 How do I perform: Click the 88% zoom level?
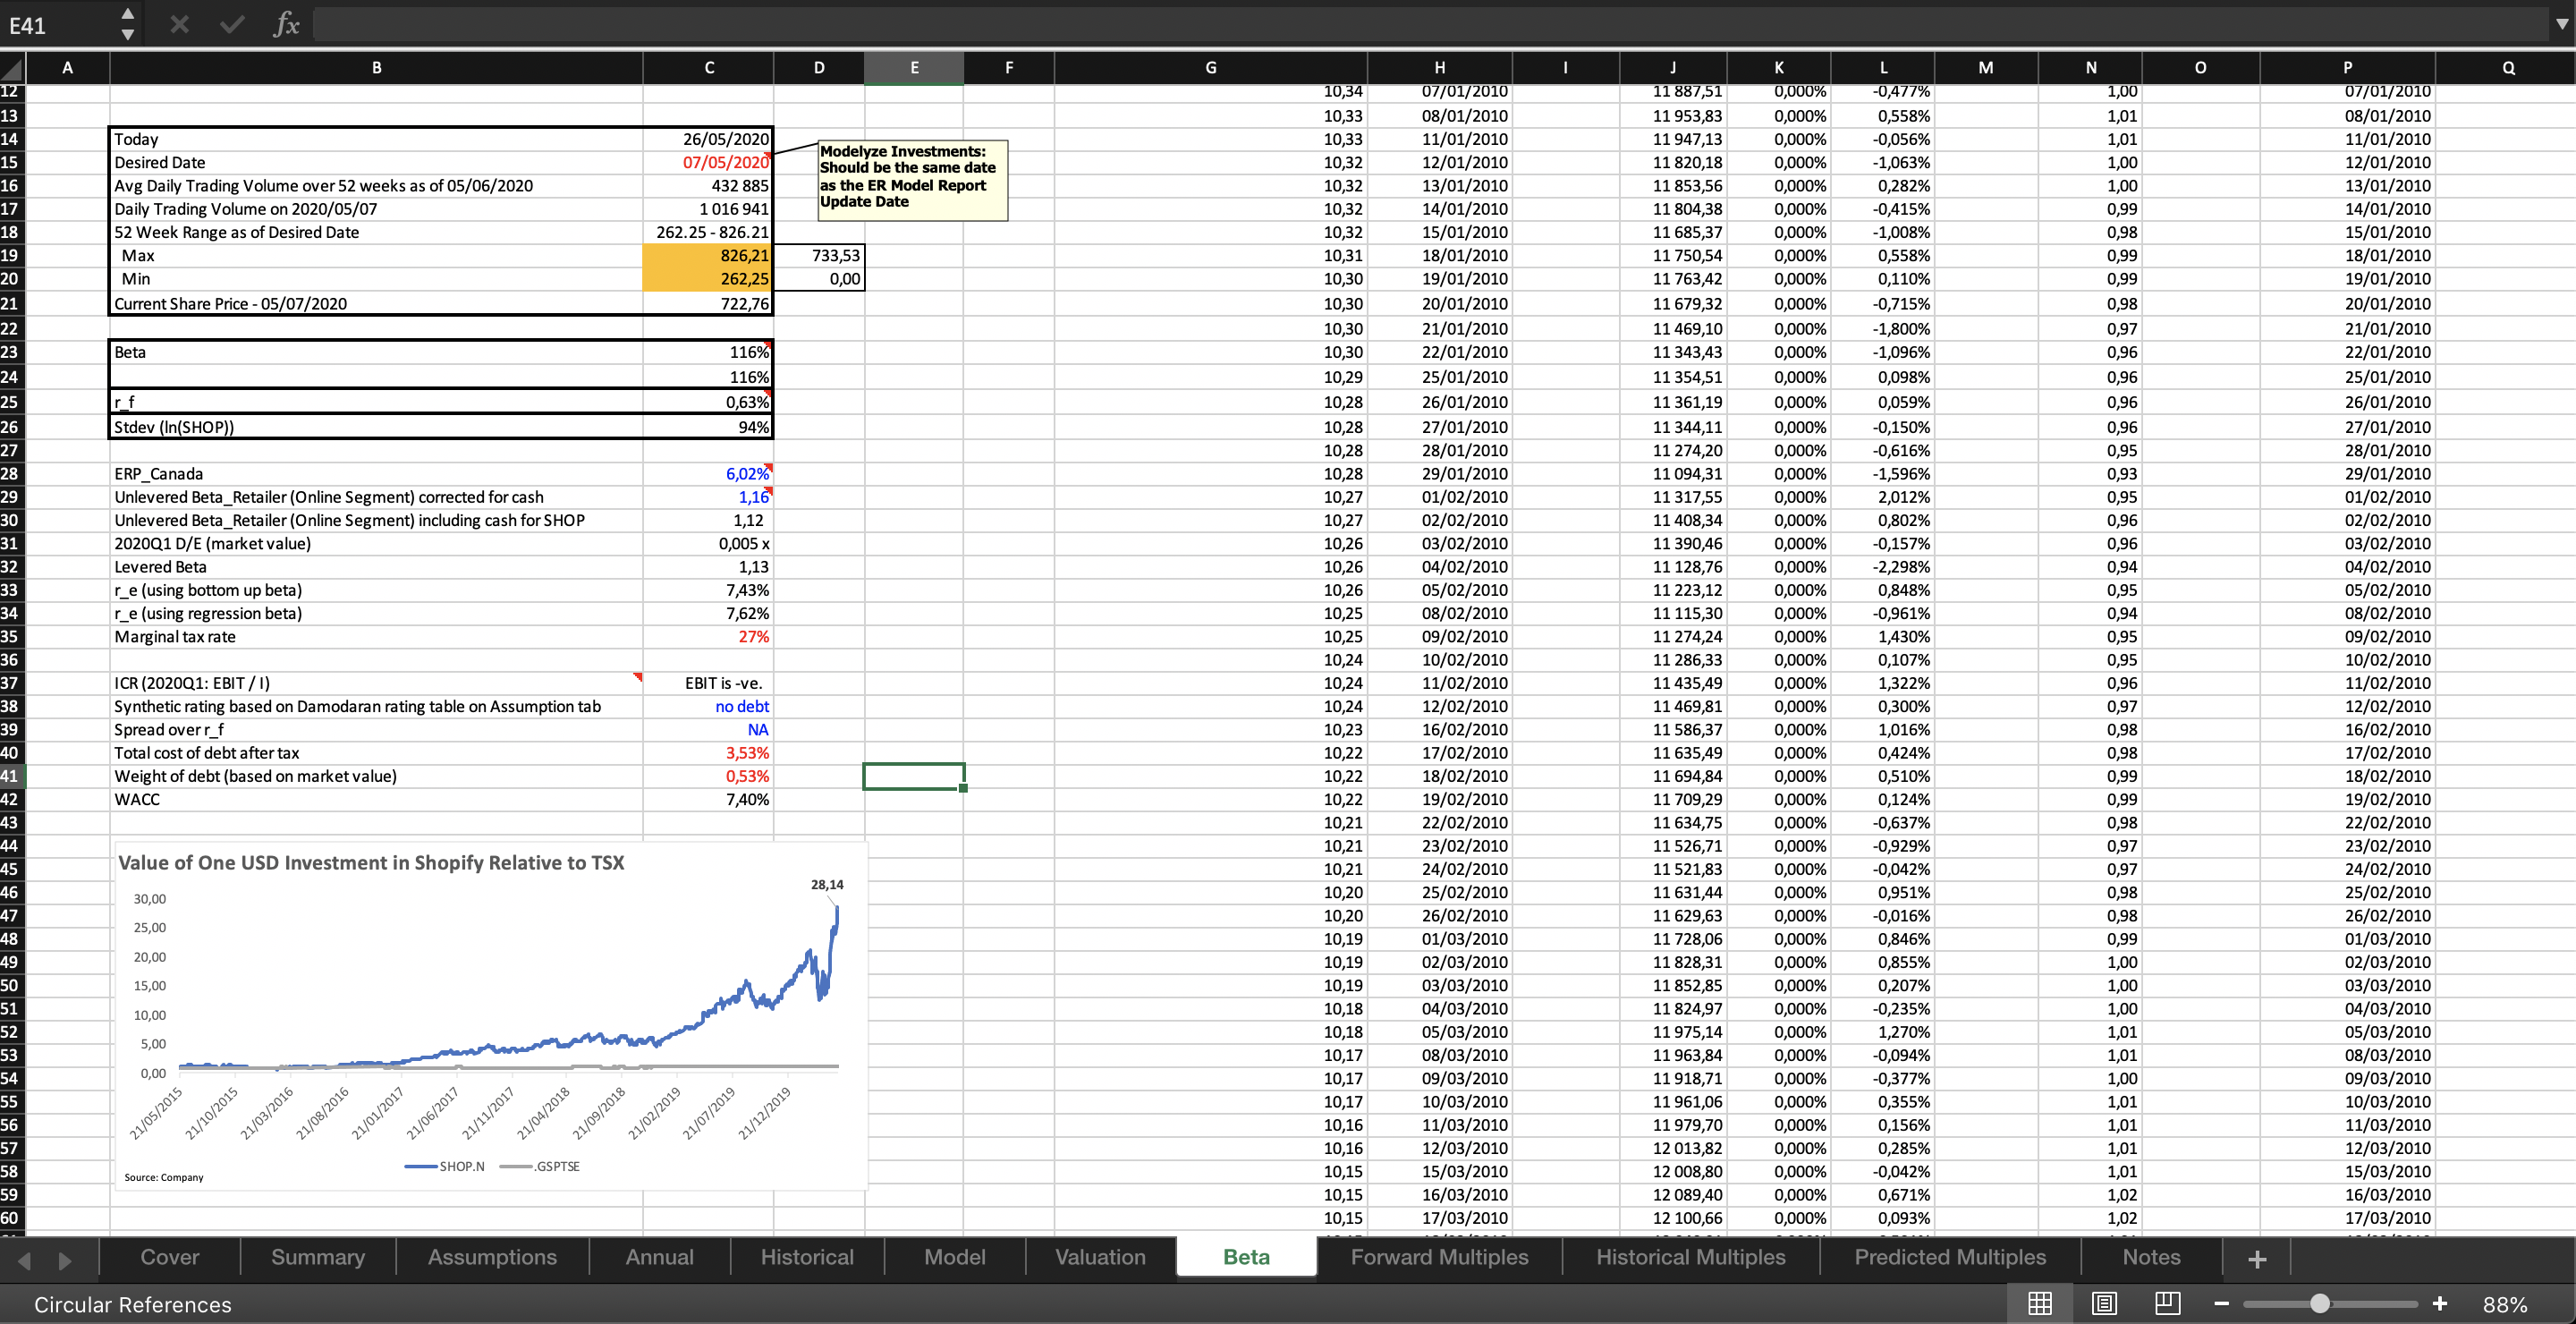[2505, 1305]
